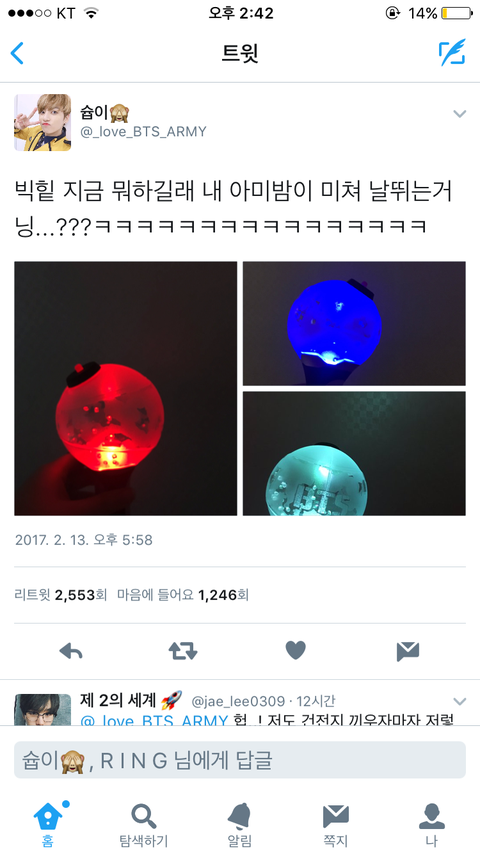This screenshot has width=480, height=854.
Task: Switch to 탐색하기 search tab
Action: [x=144, y=825]
